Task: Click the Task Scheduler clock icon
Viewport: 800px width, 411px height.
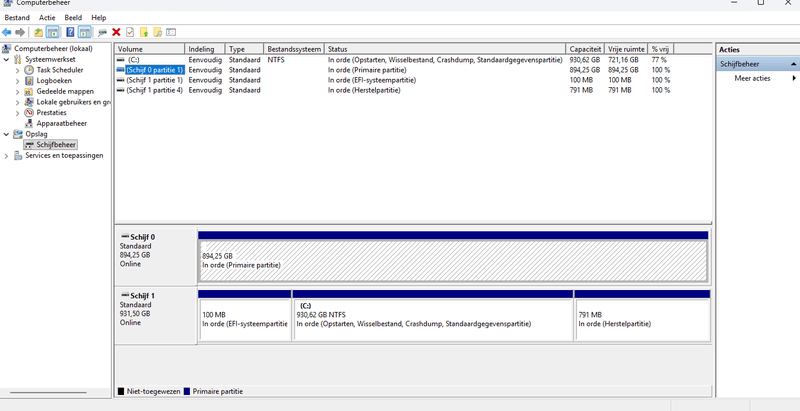Action: click(30, 70)
